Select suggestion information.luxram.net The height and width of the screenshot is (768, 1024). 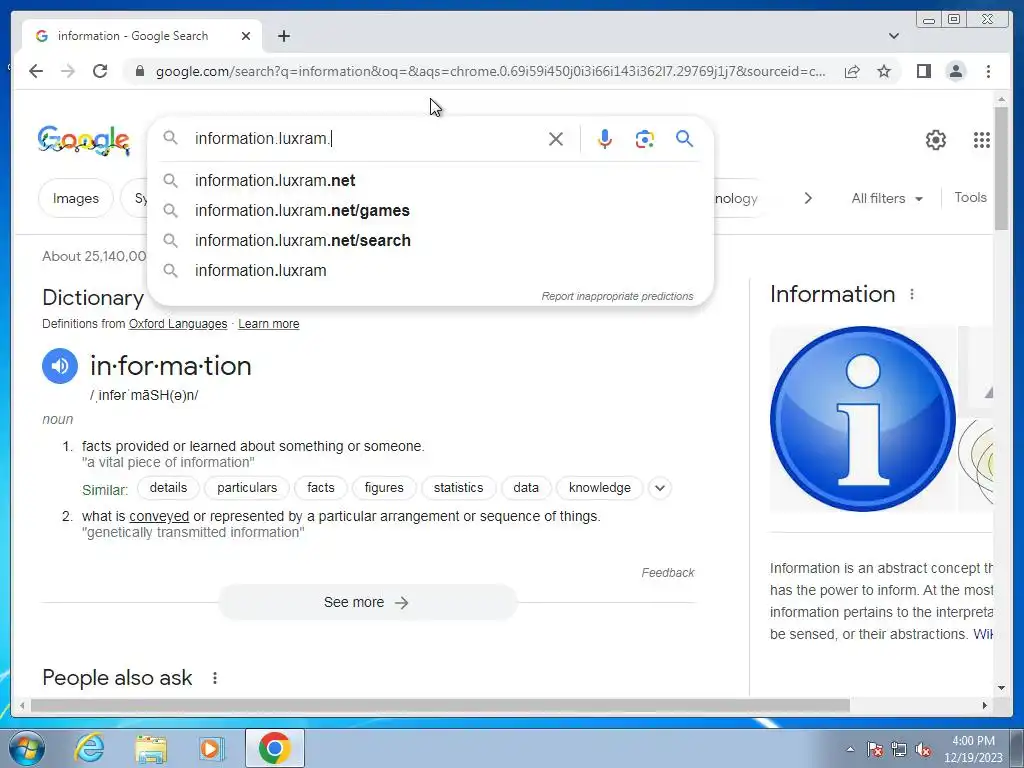tap(431, 180)
